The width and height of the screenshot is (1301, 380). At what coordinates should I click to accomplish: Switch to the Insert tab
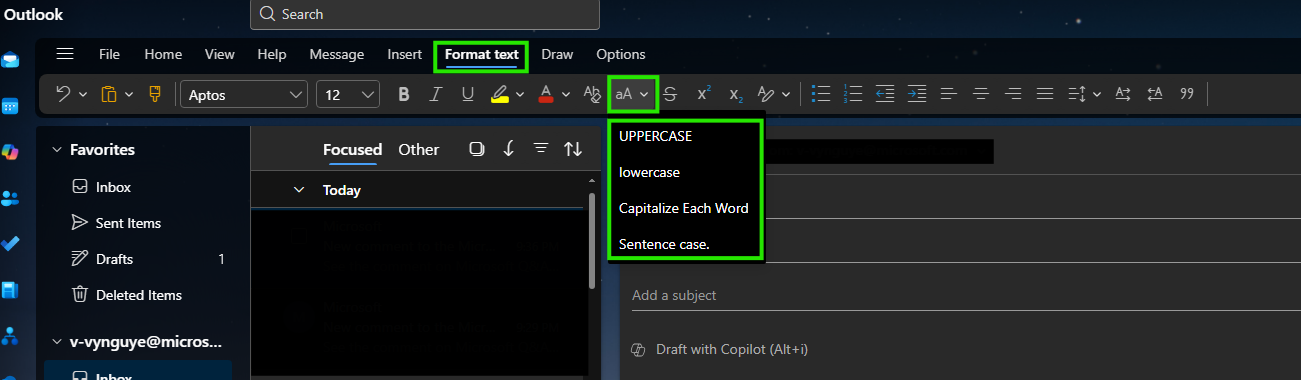point(405,54)
